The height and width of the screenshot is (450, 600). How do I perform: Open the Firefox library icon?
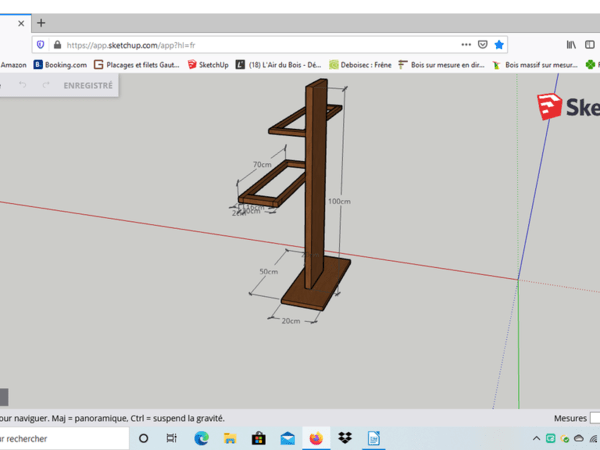click(572, 45)
